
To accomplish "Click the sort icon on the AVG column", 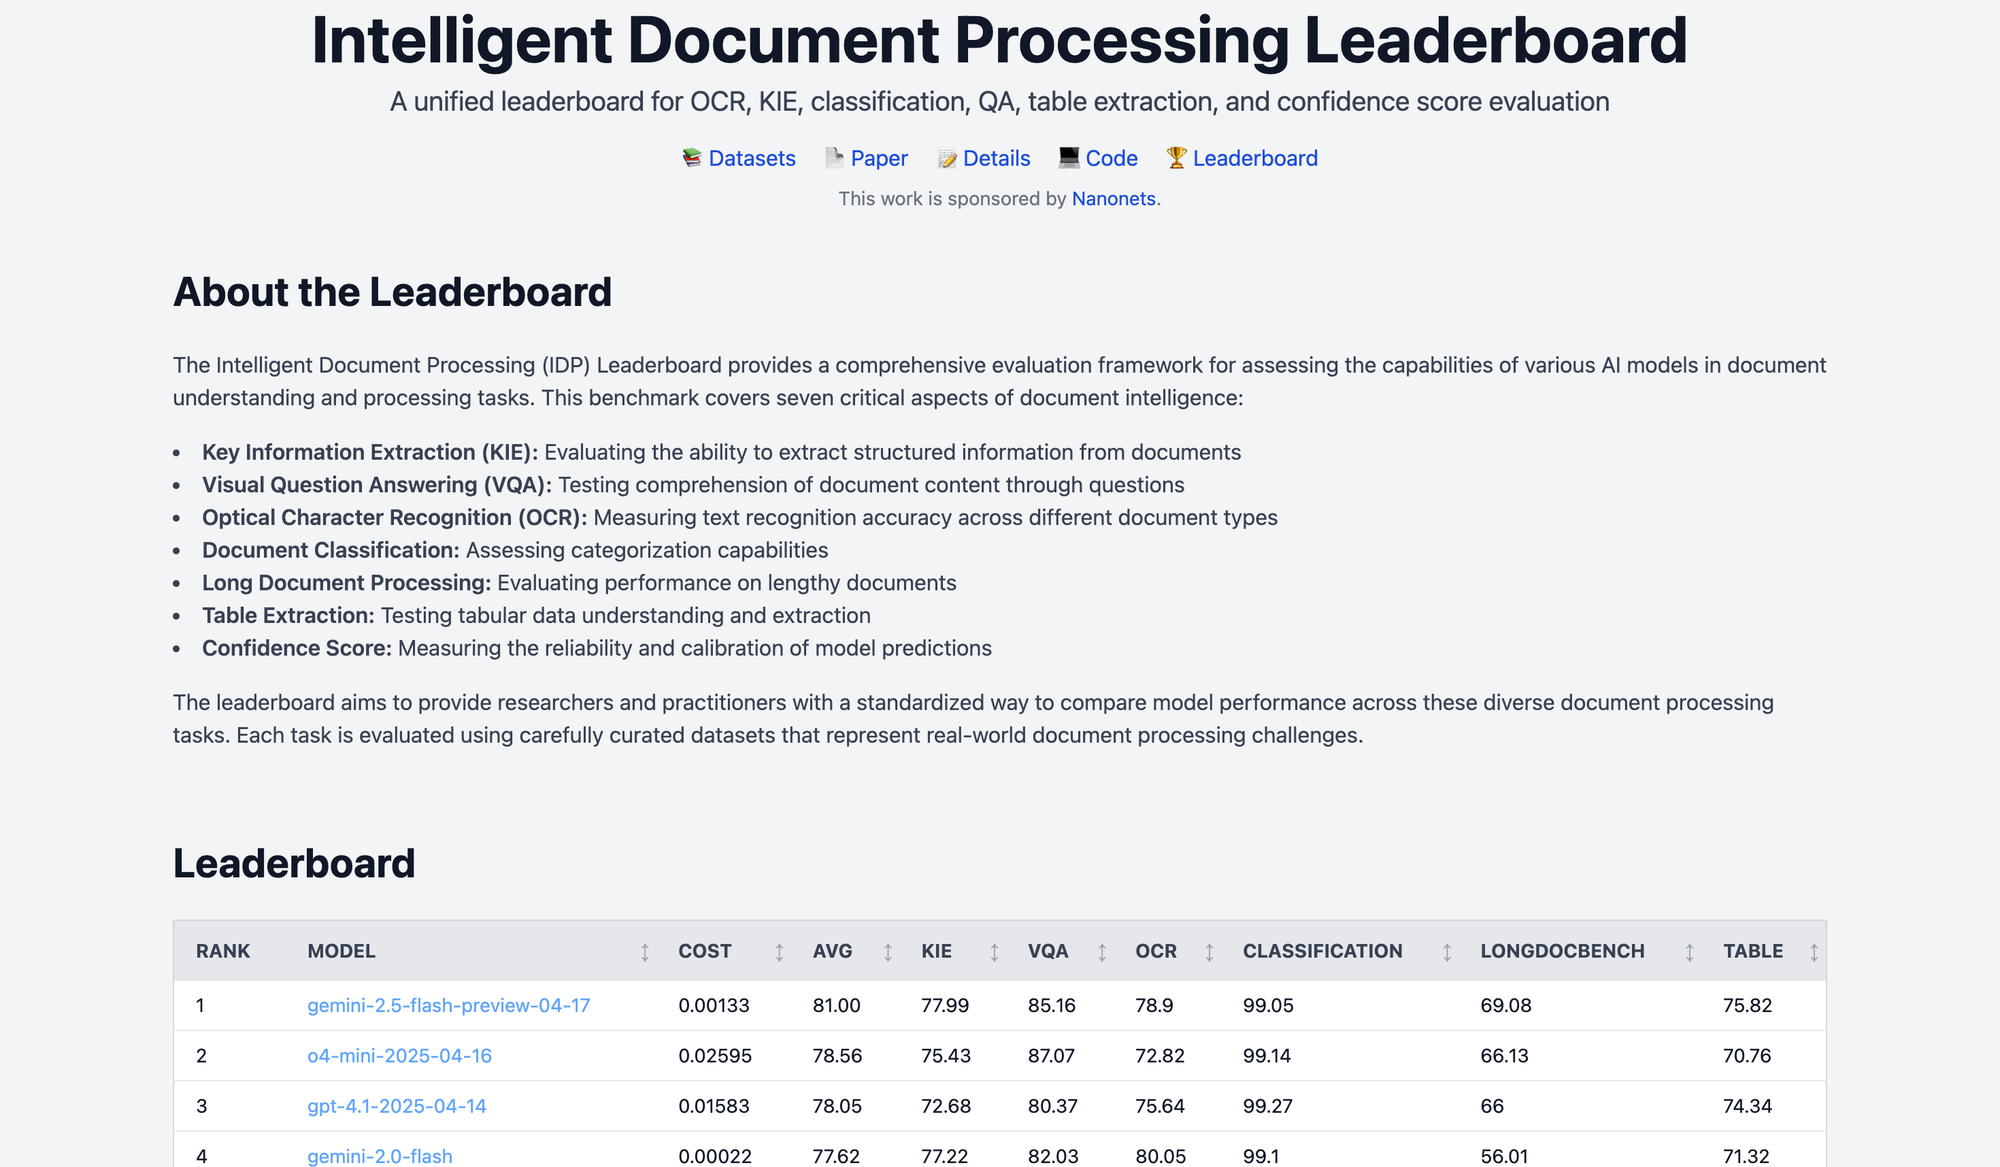I will (887, 951).
